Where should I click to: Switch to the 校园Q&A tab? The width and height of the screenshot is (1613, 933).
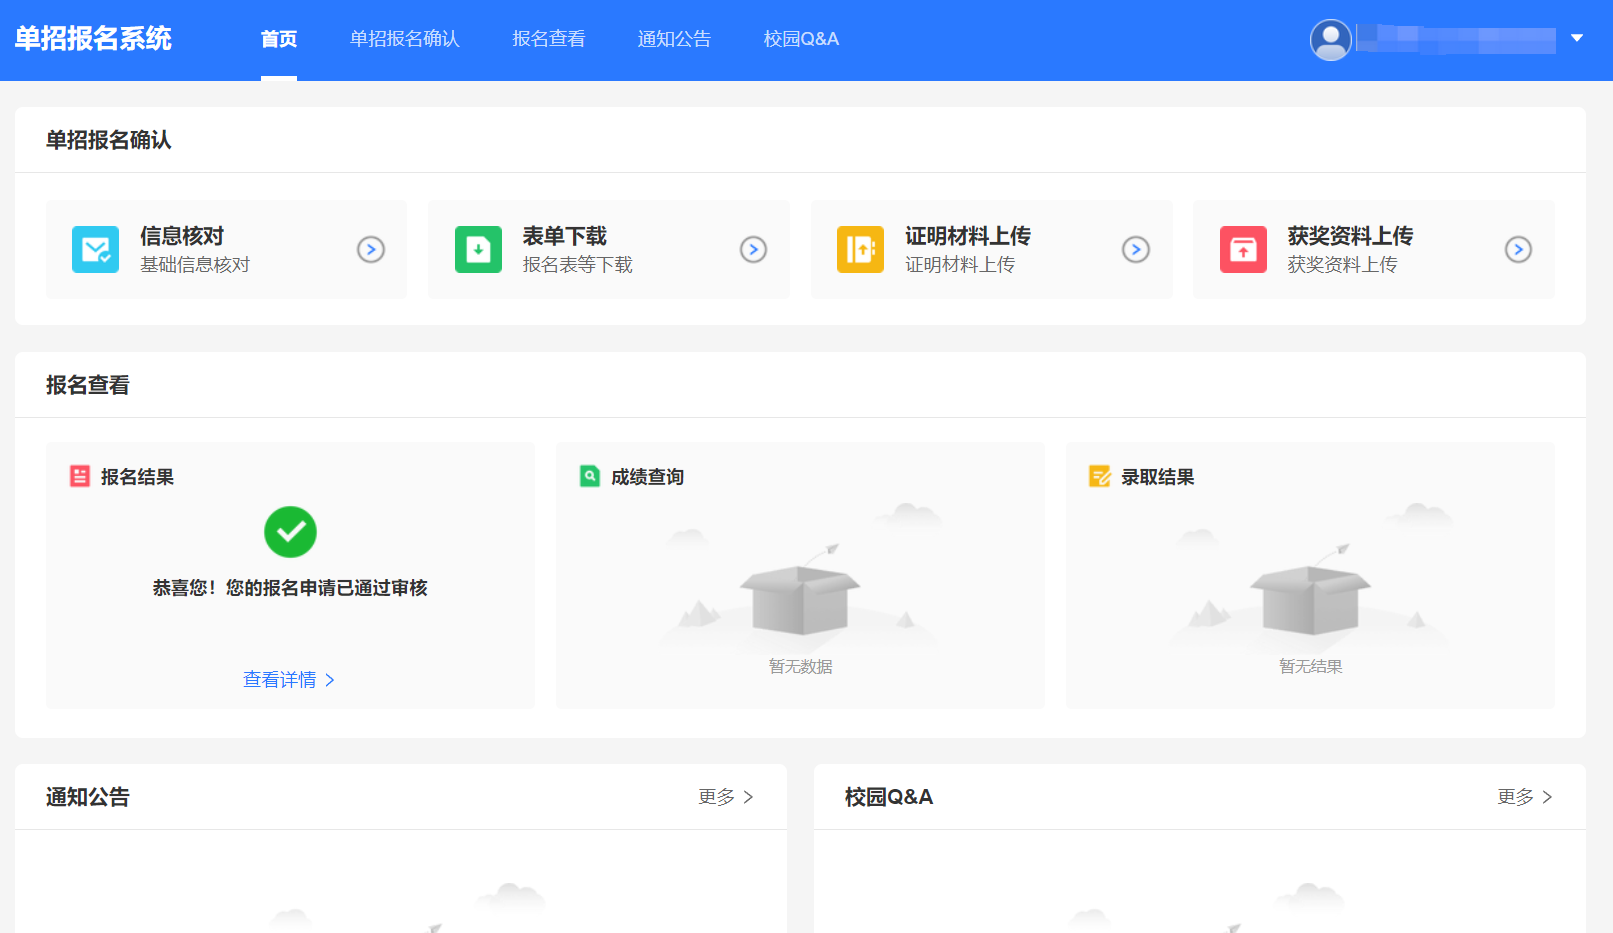tap(799, 39)
